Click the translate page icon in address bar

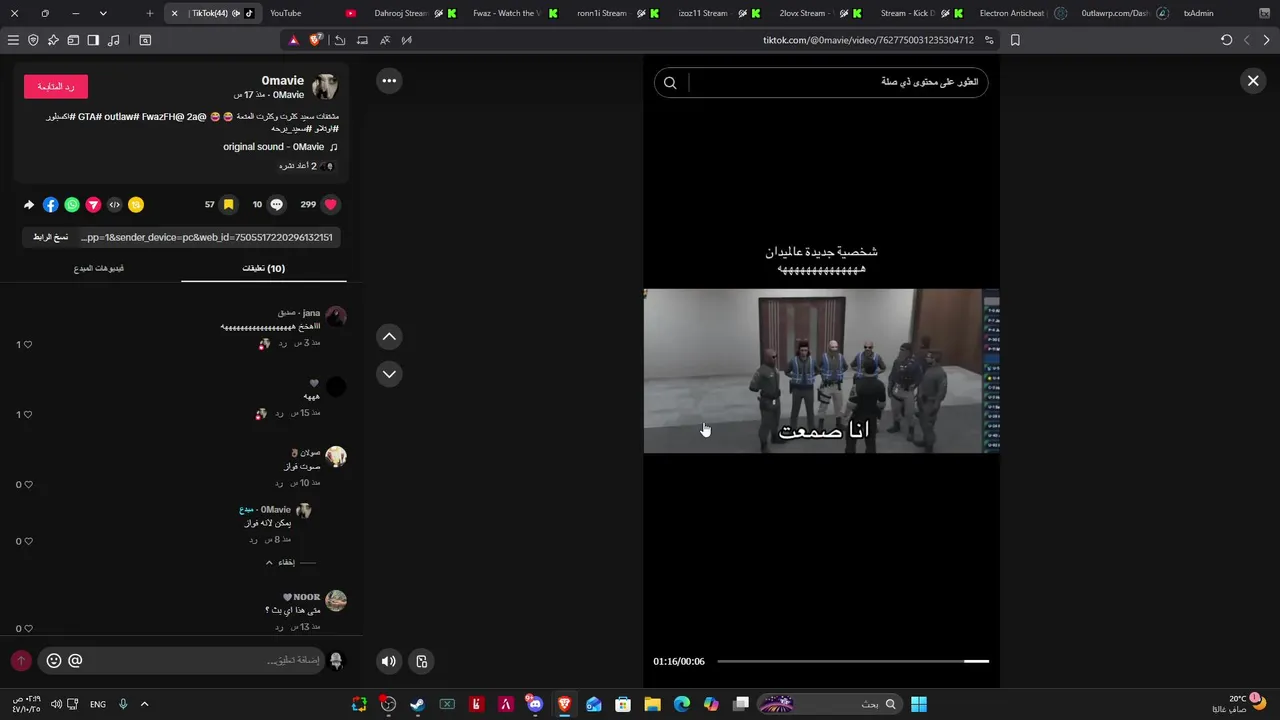pyautogui.click(x=385, y=40)
